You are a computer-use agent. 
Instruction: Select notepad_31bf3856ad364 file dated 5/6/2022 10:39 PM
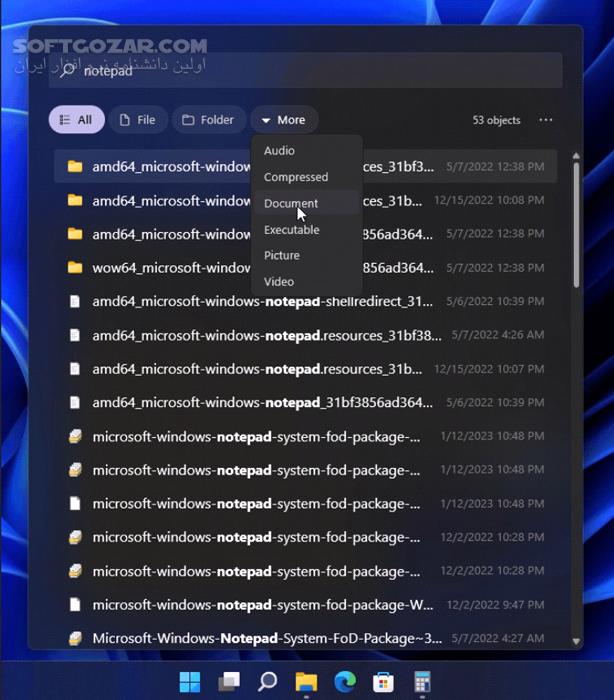coord(305,402)
